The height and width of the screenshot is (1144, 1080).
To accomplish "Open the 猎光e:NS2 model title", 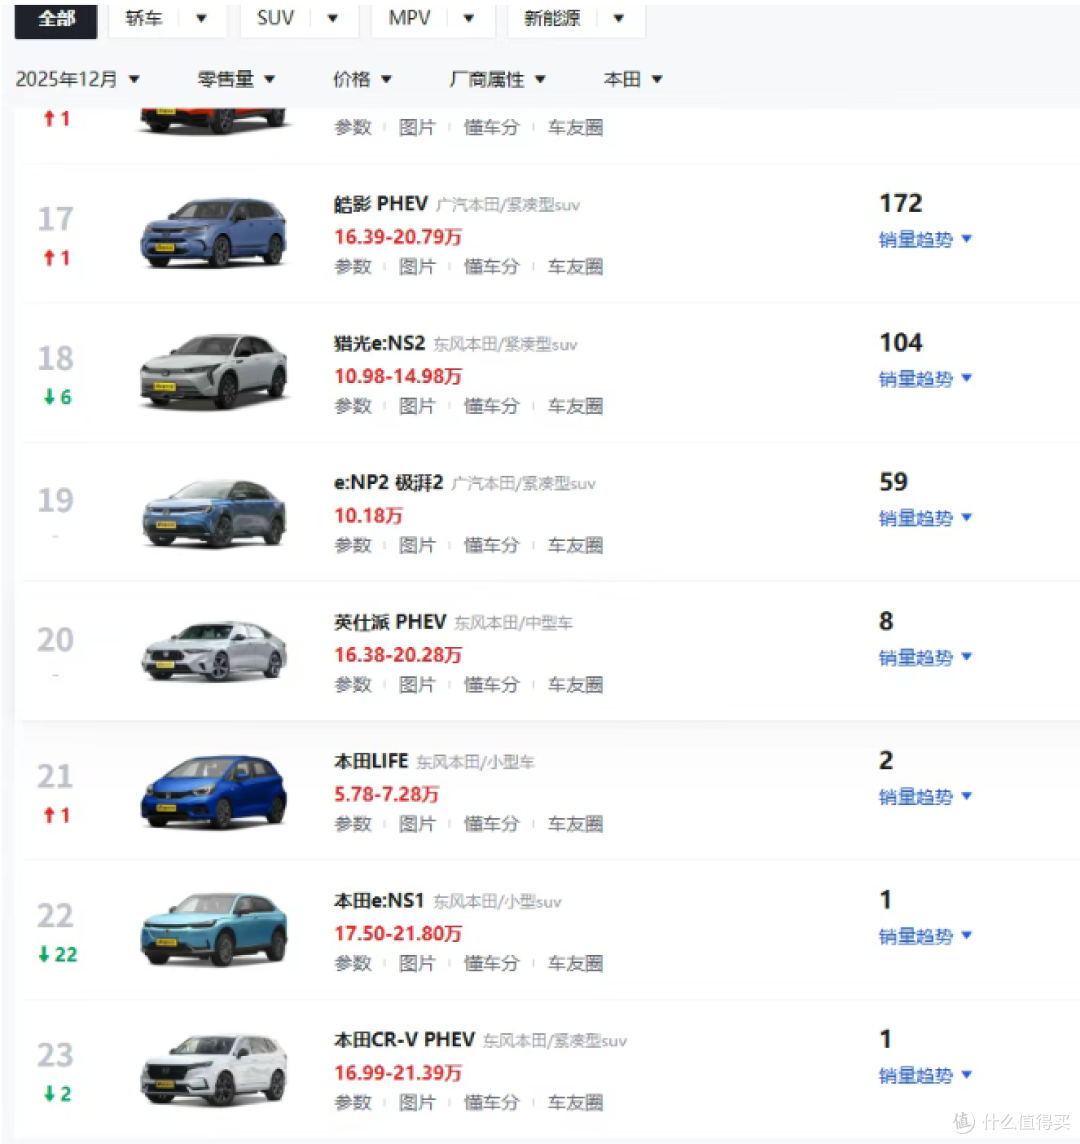I will [379, 343].
